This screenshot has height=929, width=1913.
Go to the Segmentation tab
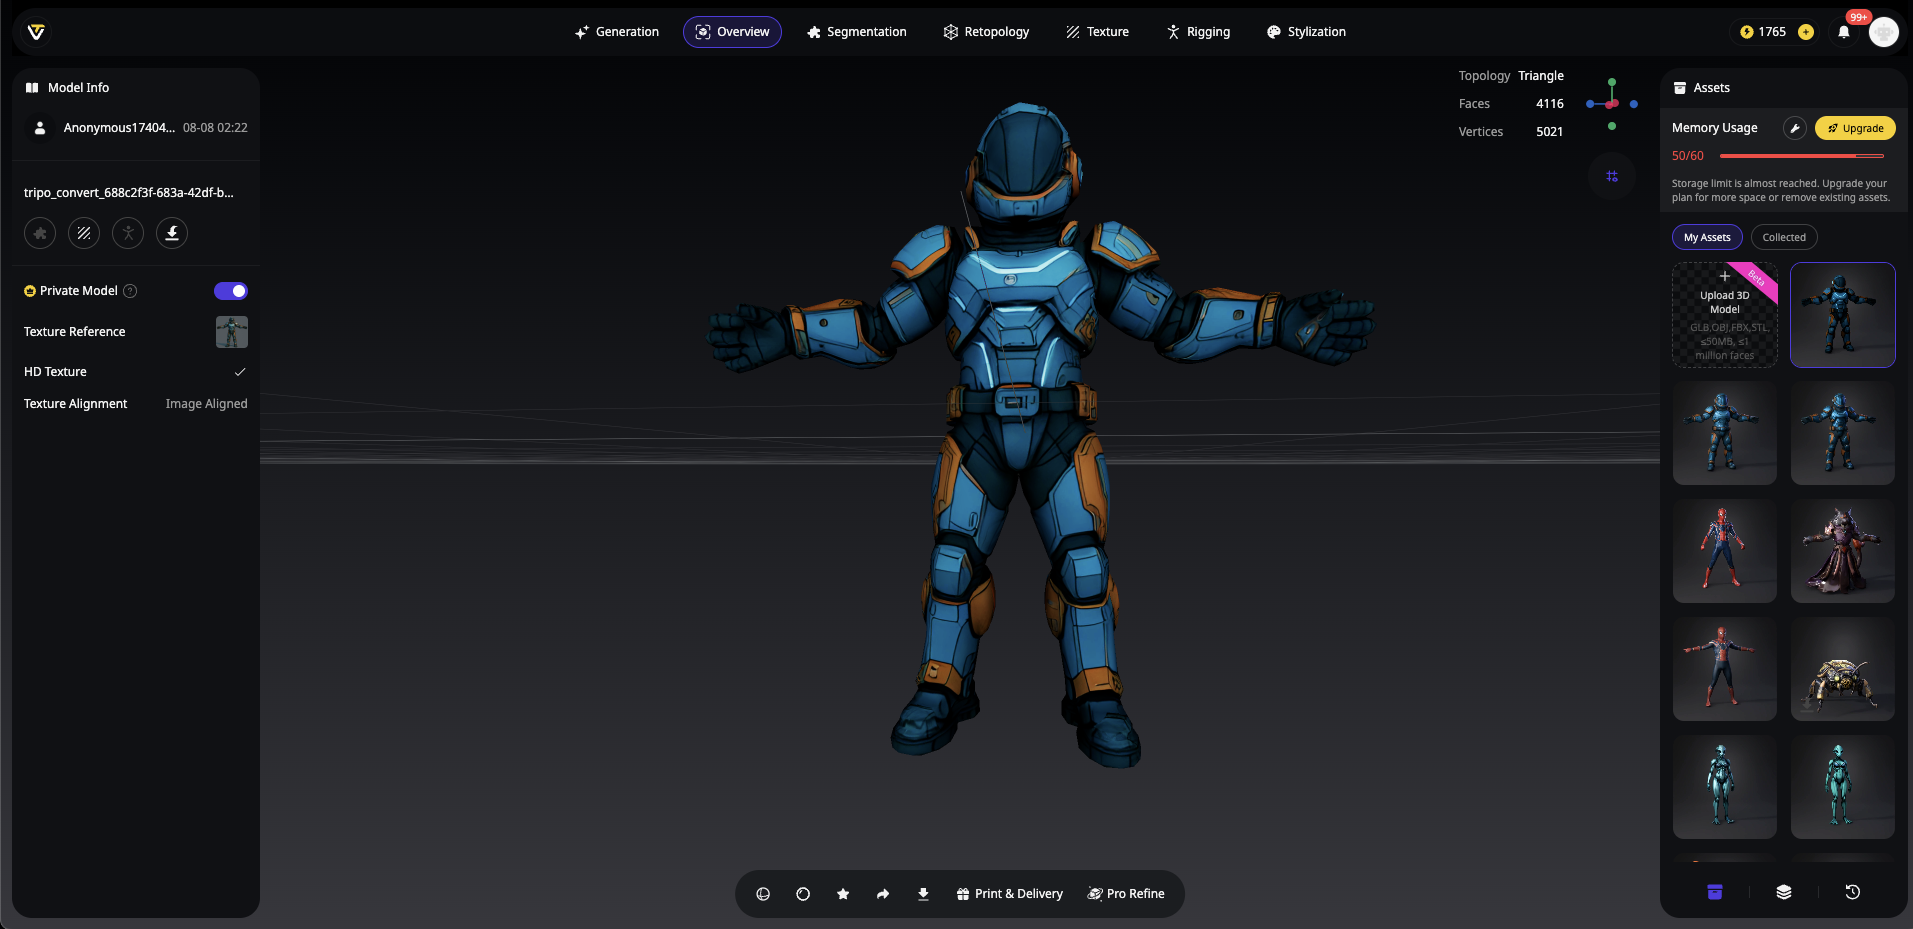[x=857, y=32]
